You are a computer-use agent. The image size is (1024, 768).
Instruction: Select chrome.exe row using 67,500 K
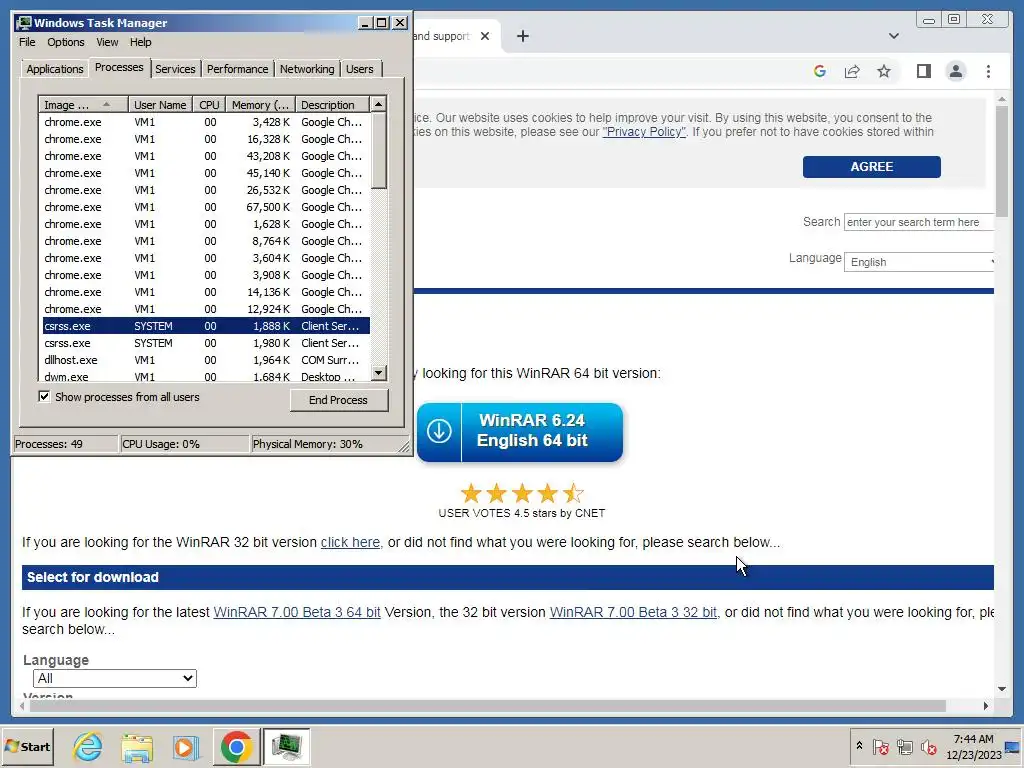click(x=206, y=207)
